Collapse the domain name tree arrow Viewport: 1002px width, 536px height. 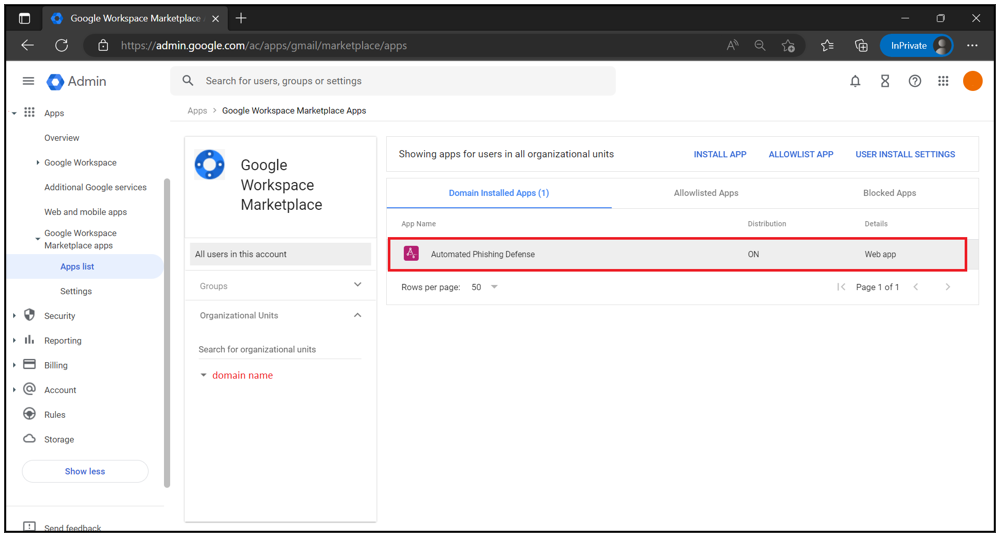coord(203,375)
